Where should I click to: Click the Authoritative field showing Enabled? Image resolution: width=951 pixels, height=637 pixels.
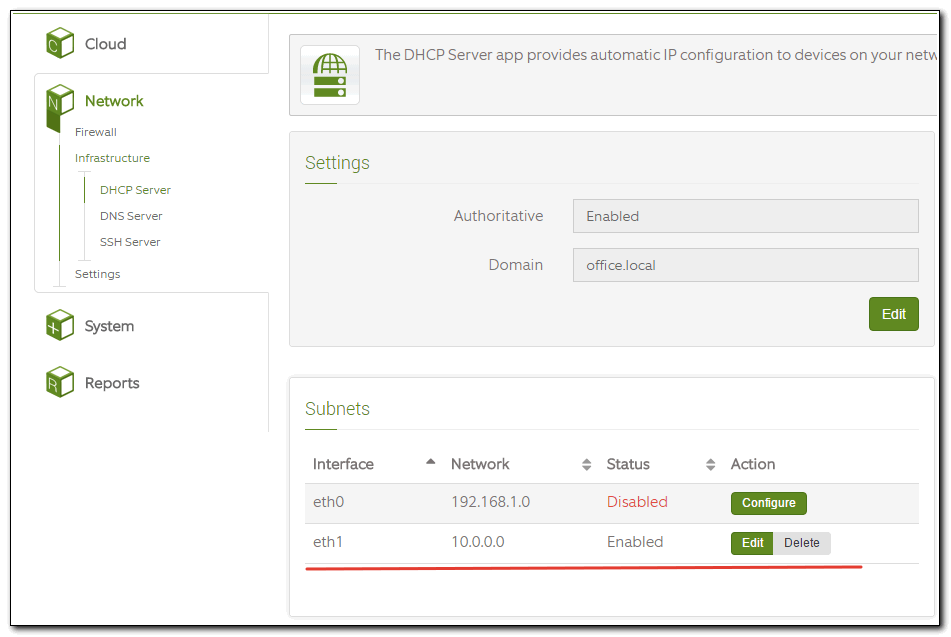[745, 216]
